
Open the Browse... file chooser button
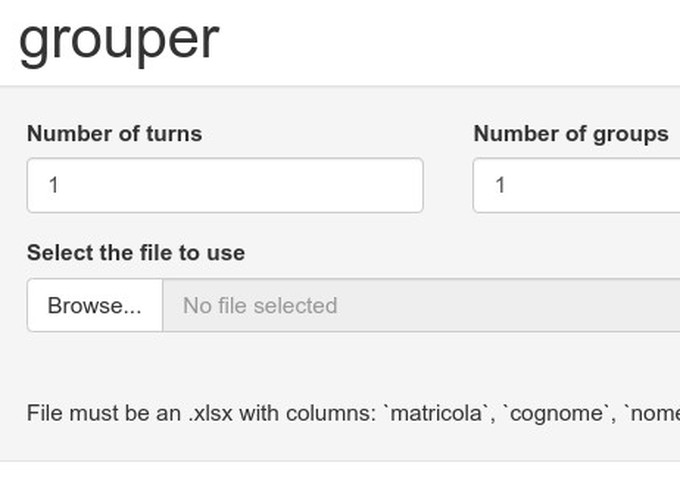click(x=95, y=305)
